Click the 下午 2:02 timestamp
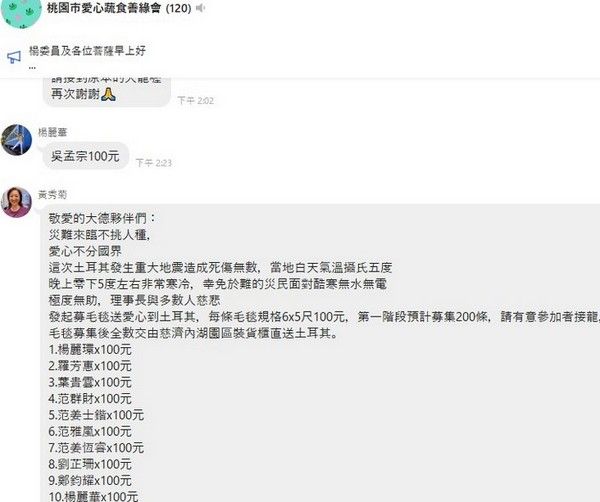The width and height of the screenshot is (600, 502). tap(196, 101)
